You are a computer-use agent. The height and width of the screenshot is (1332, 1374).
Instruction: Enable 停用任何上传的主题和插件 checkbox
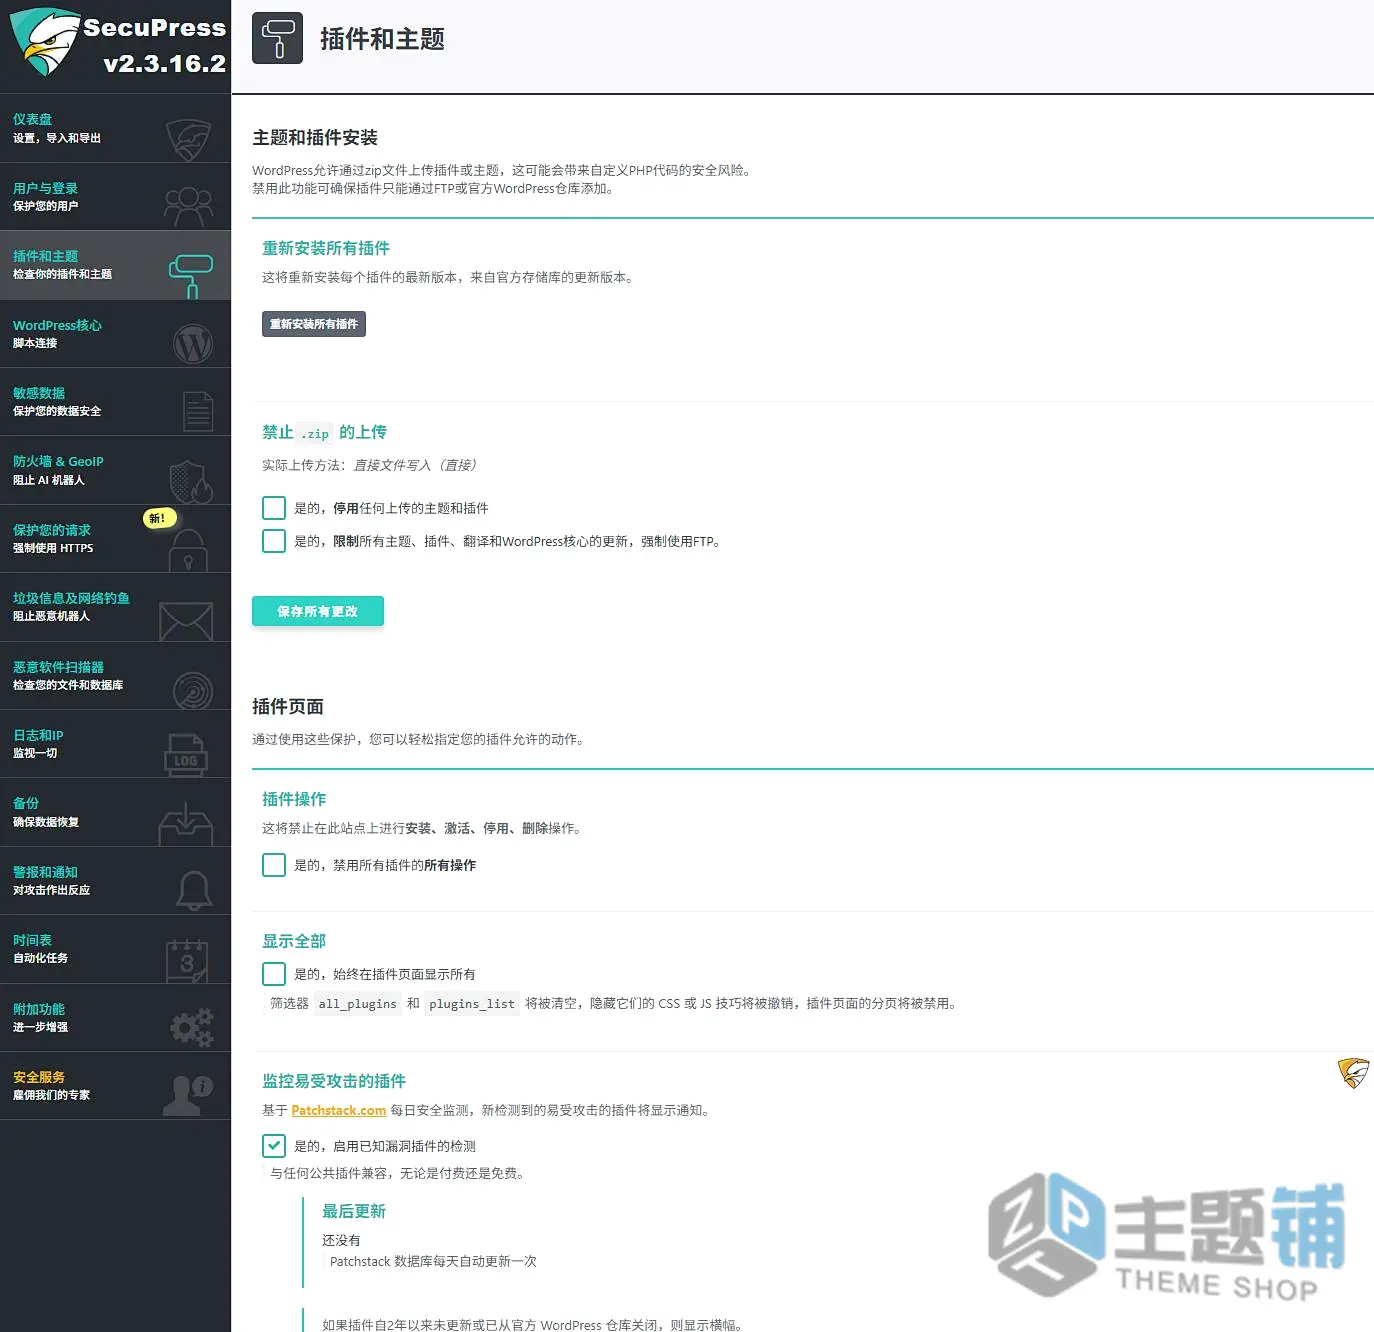tap(274, 508)
